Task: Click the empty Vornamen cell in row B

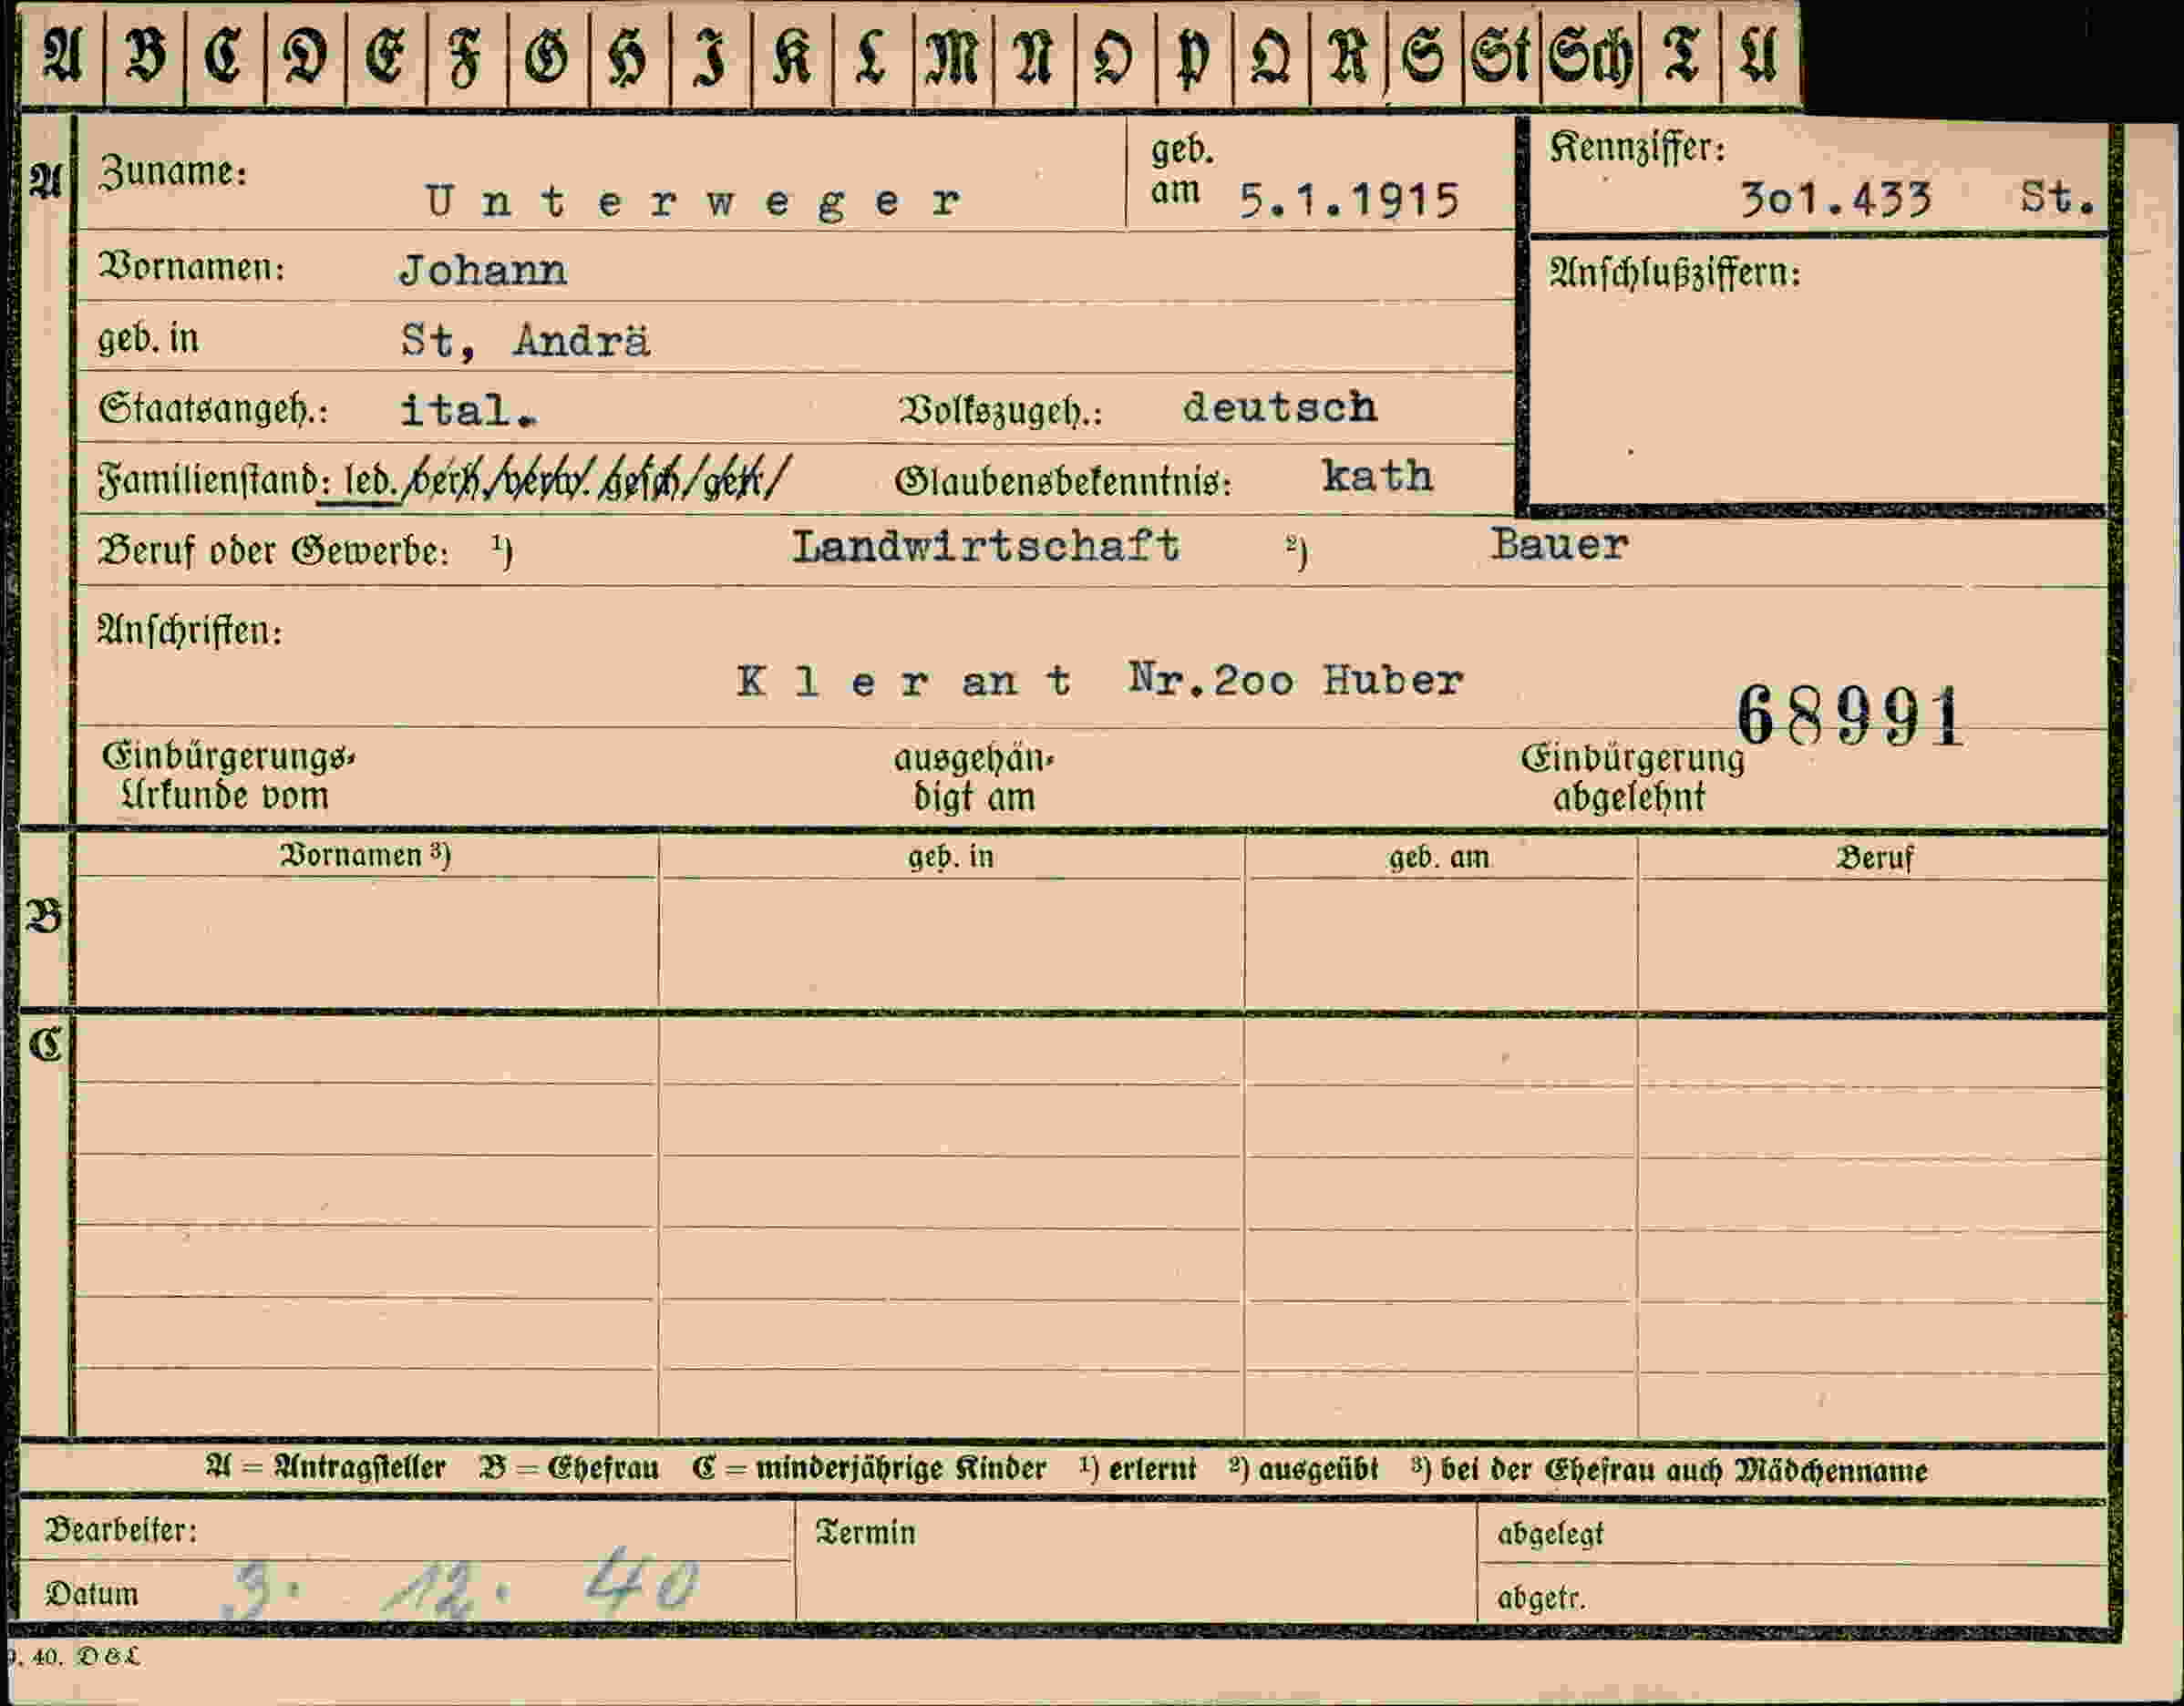Action: pos(367,942)
